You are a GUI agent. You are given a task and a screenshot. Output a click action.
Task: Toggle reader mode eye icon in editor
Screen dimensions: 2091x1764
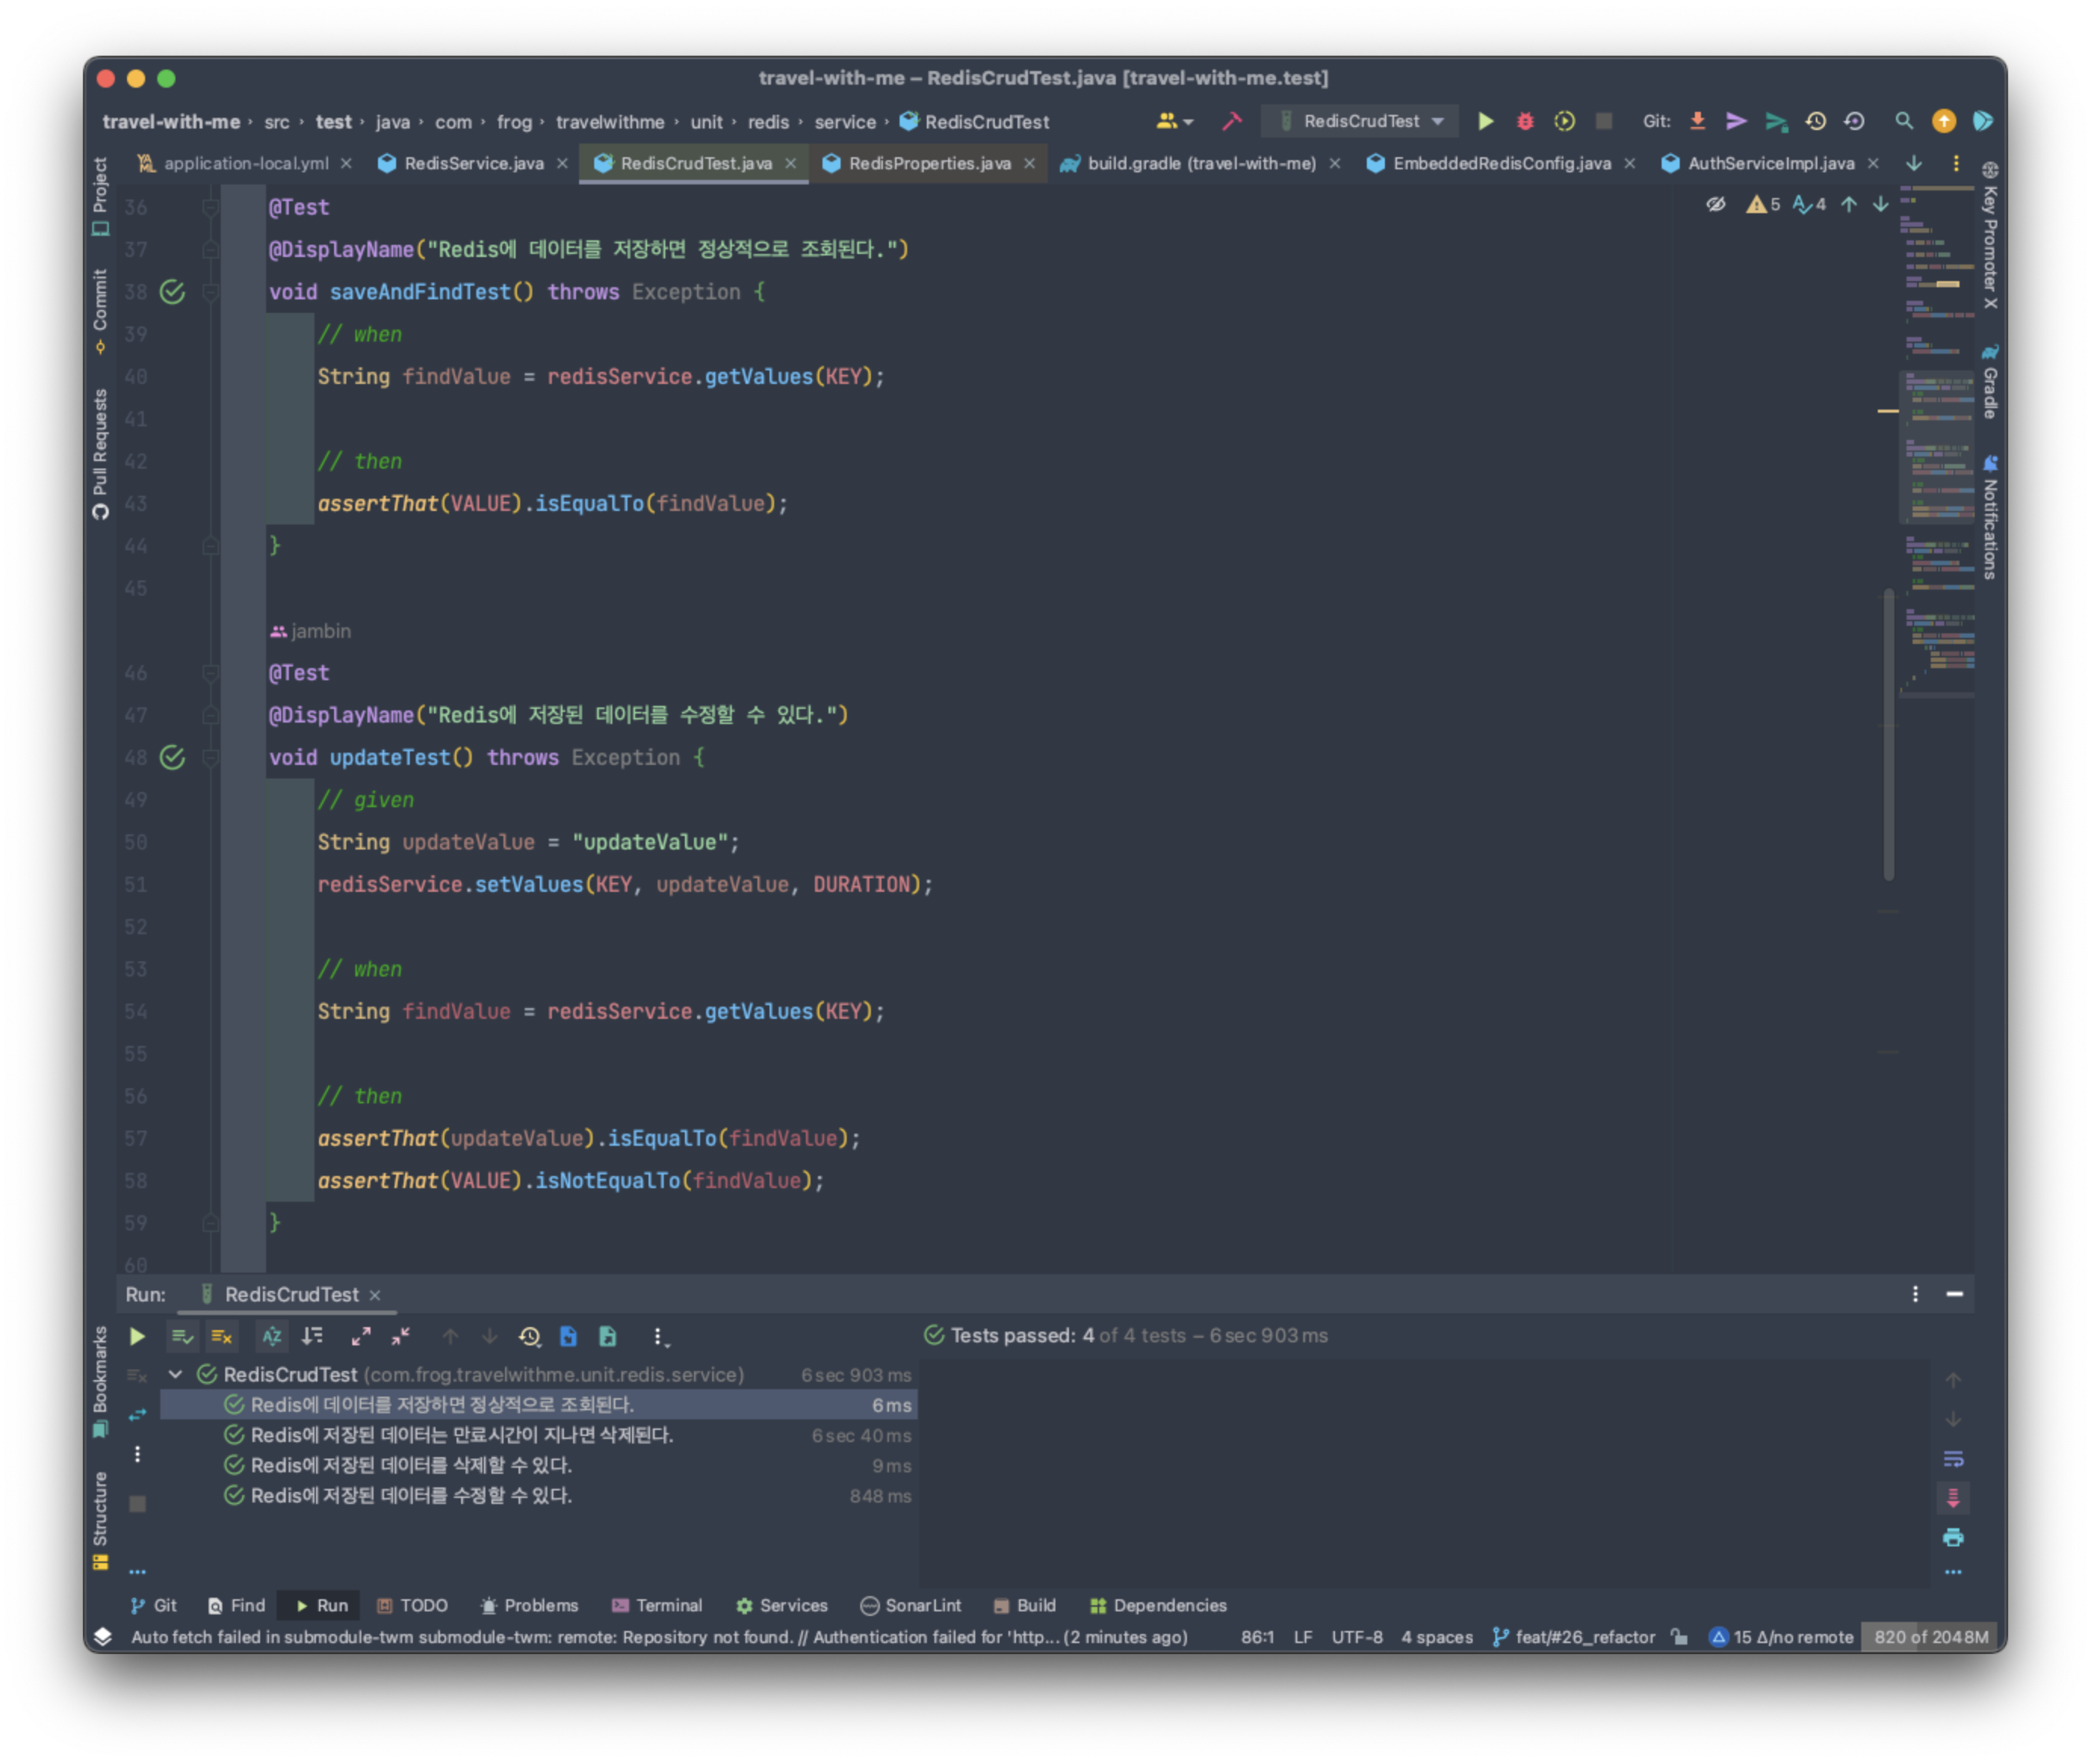1715,204
